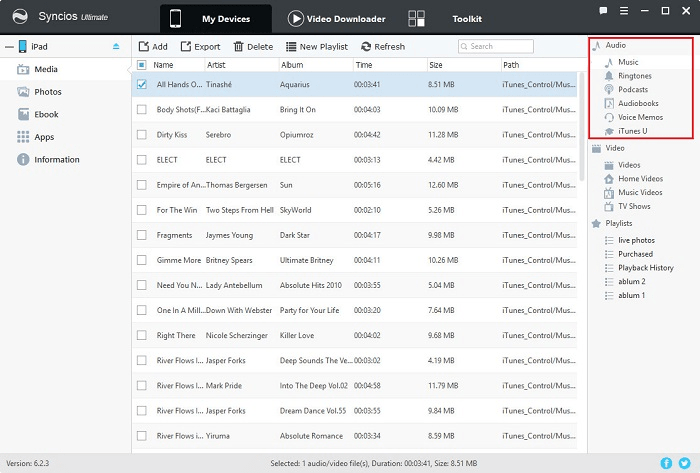Open the Voice Memos category
Screen dimensions: 700x473
(x=639, y=117)
